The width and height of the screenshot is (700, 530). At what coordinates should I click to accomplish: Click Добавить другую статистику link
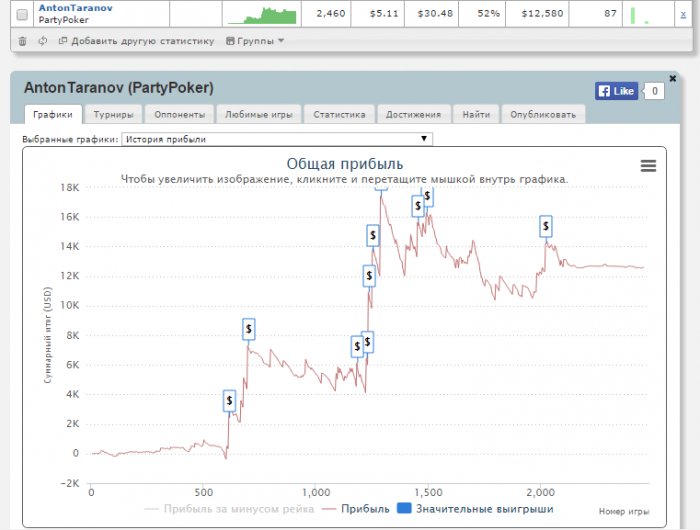(137, 41)
